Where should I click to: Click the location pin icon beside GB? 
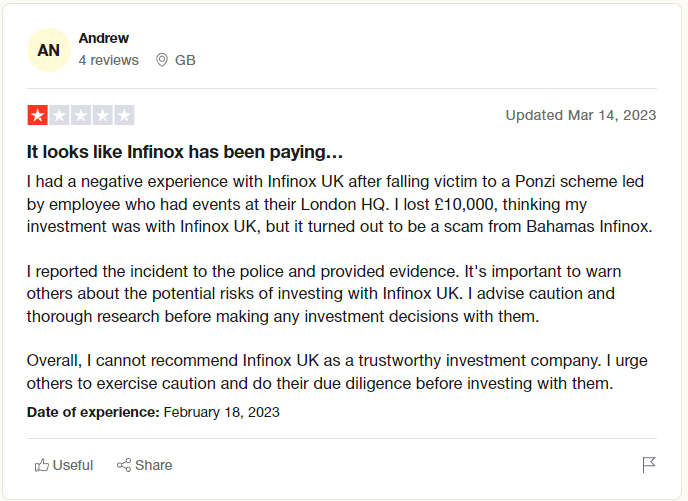click(x=162, y=60)
